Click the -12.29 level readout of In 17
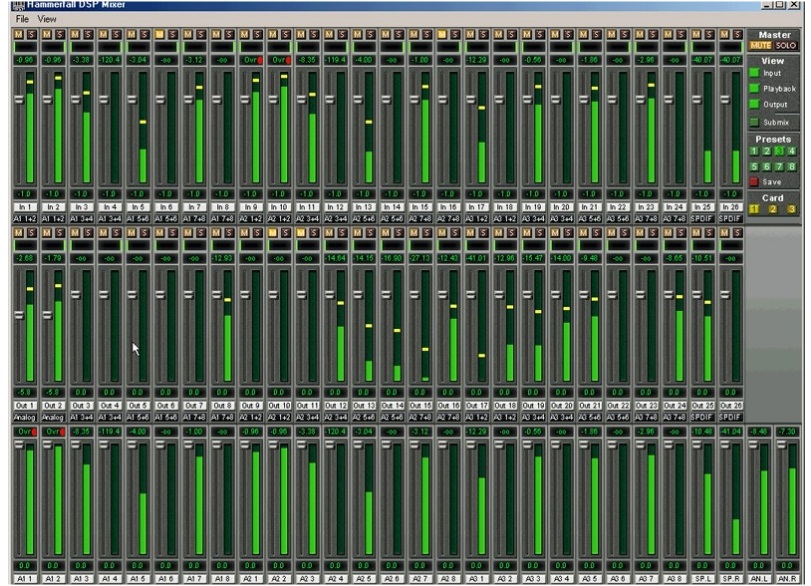Screen dimensions: 811x586 pos(476,60)
